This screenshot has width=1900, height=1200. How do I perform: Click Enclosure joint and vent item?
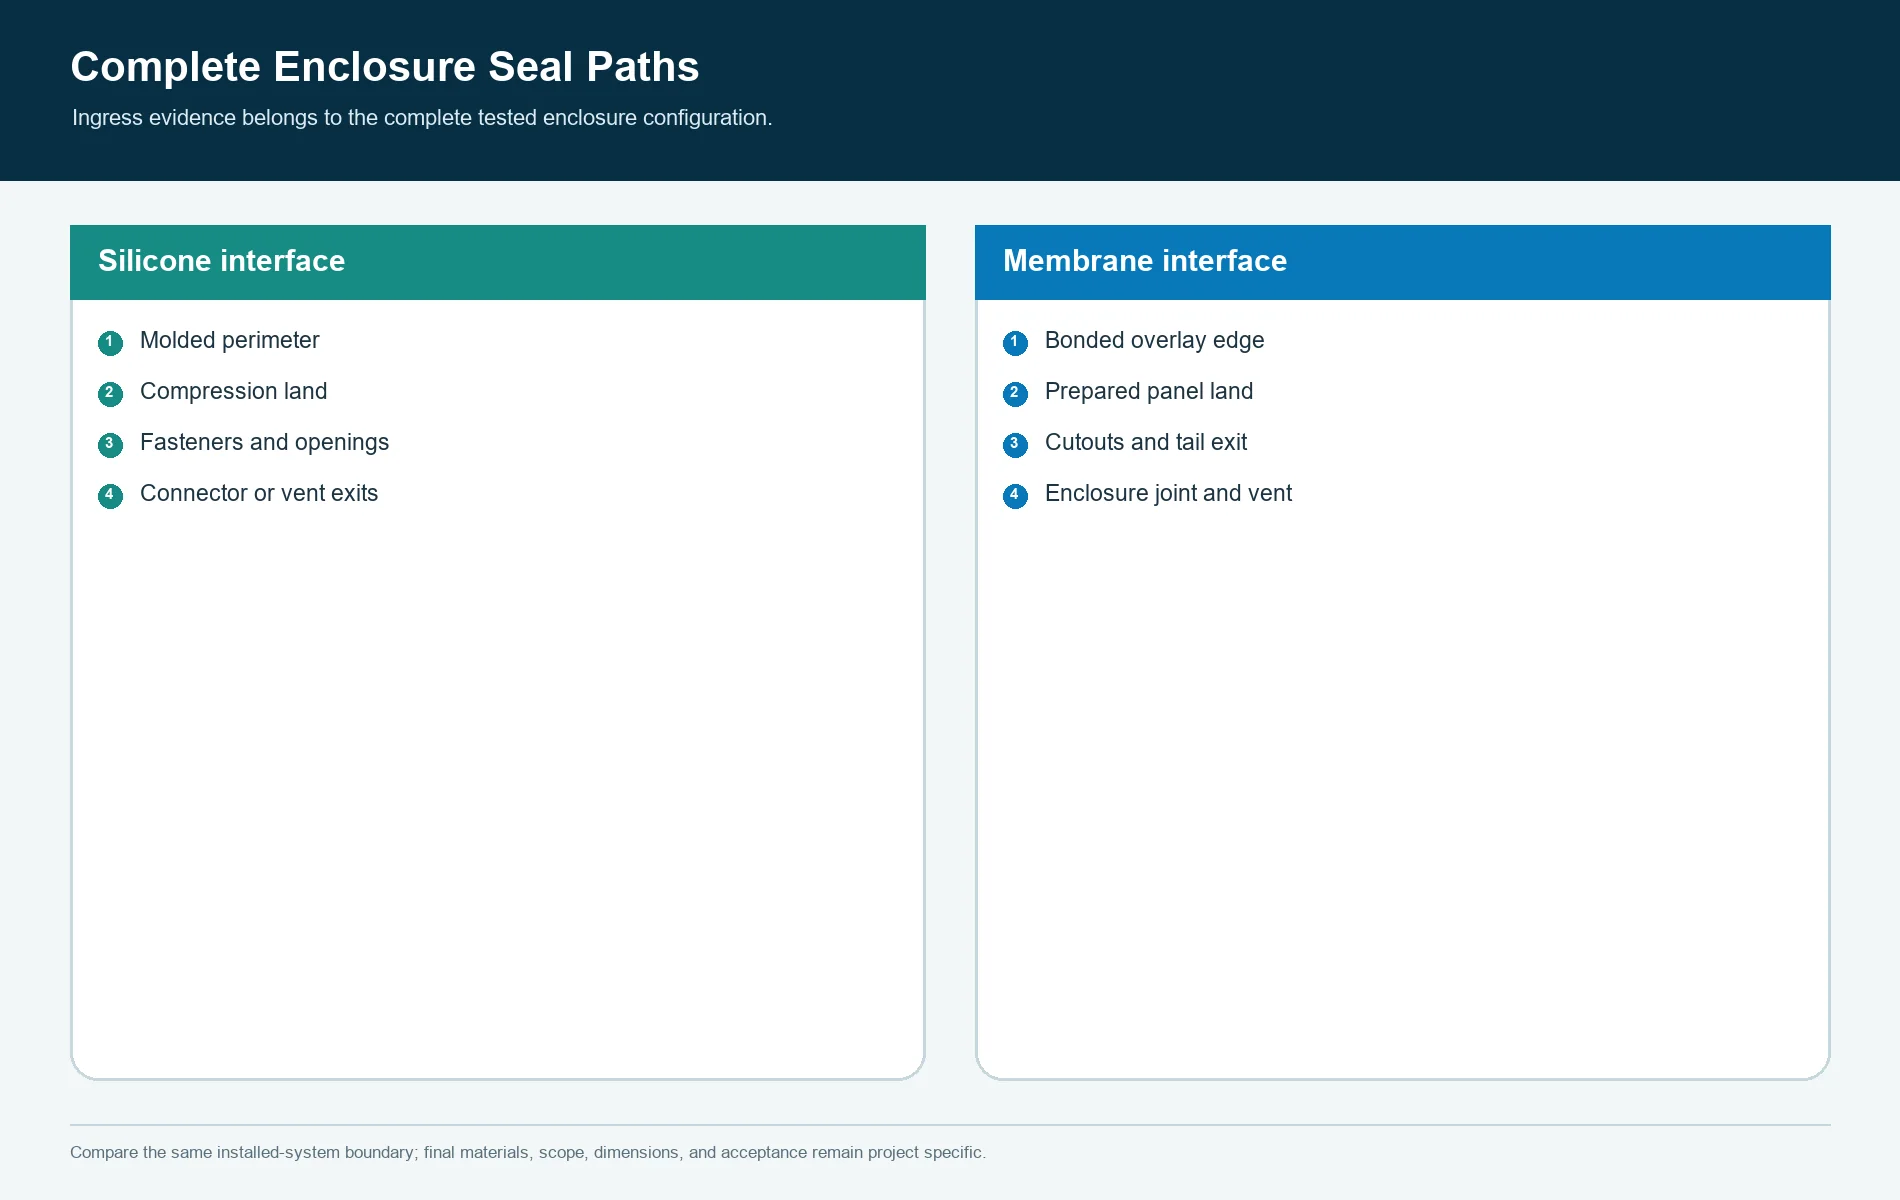(x=1168, y=494)
